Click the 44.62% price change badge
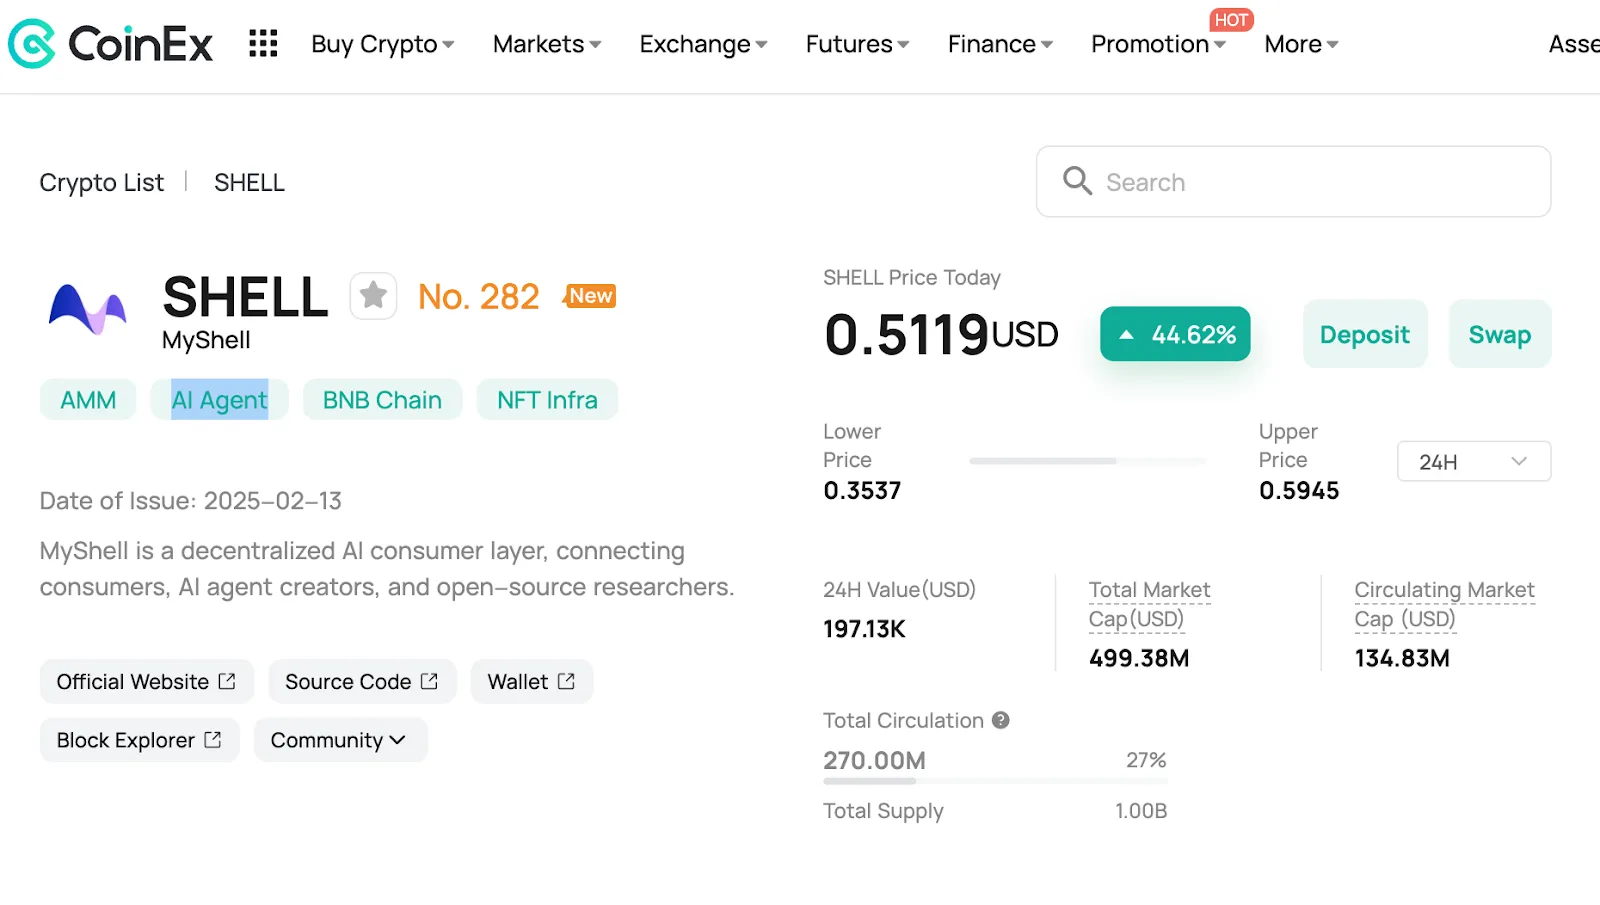The width and height of the screenshot is (1600, 905). click(x=1175, y=334)
